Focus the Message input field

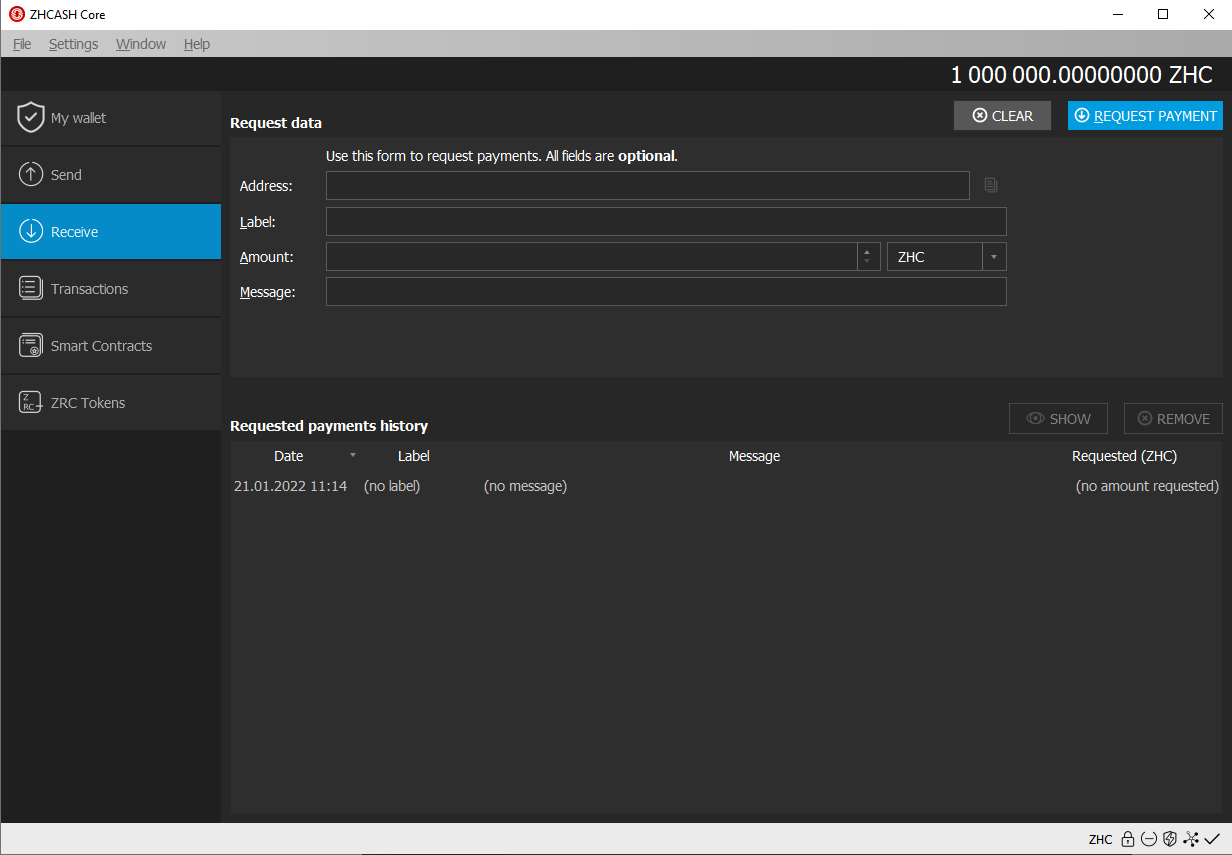(666, 292)
